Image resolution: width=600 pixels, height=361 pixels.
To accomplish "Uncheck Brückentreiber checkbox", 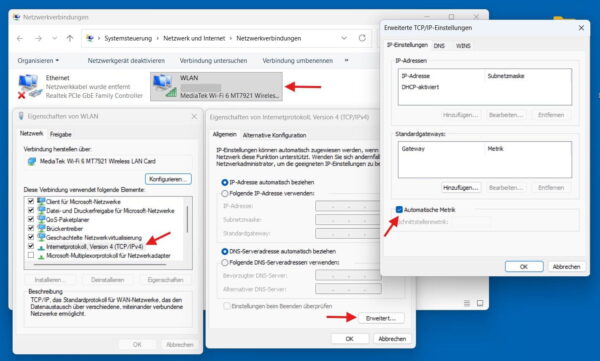I will [x=31, y=228].
